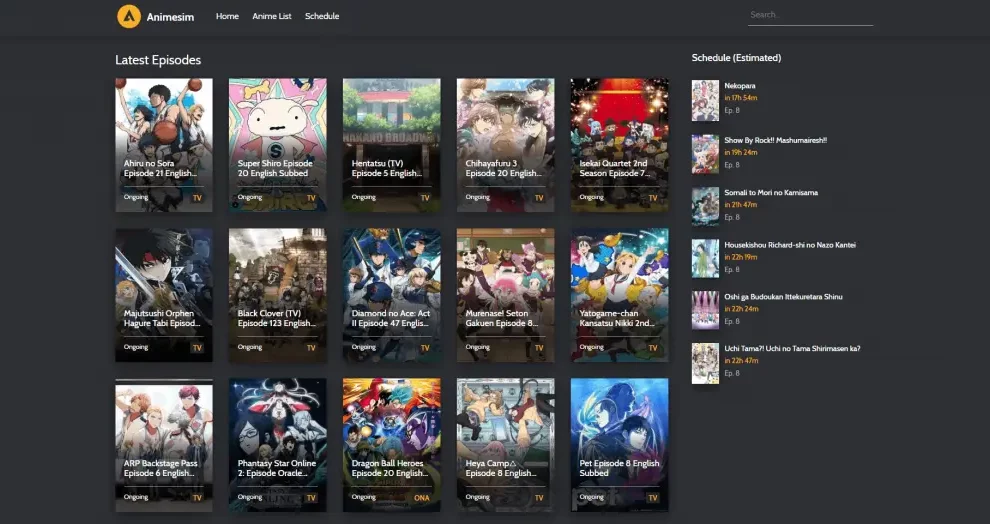The image size is (990, 524).
Task: Open Somali to Mori no Kamisama title
Action: point(771,193)
